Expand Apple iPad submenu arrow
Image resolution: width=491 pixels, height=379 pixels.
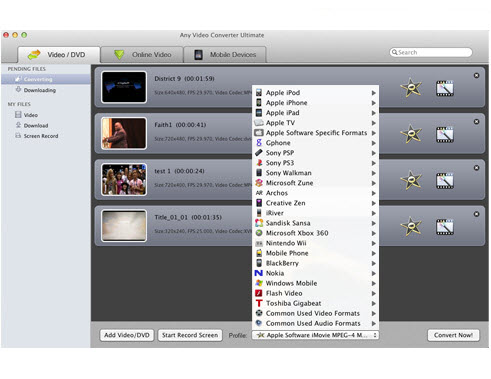tap(374, 113)
